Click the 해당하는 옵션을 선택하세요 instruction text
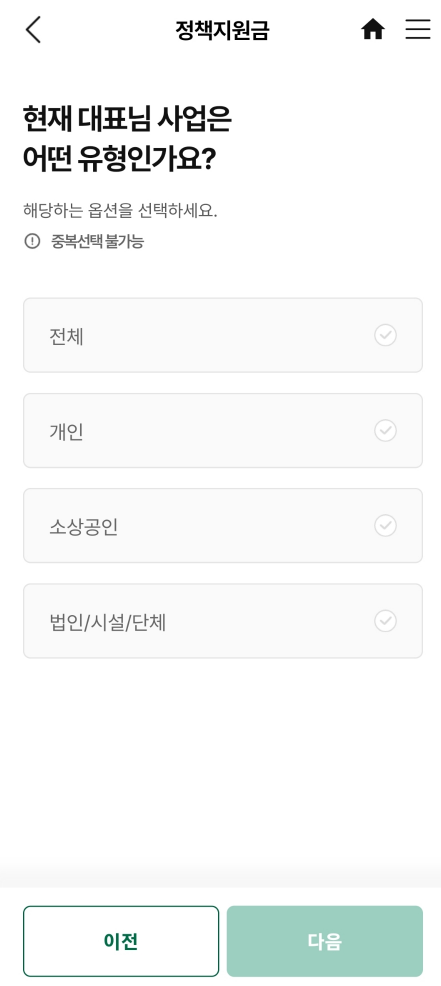 click(120, 211)
